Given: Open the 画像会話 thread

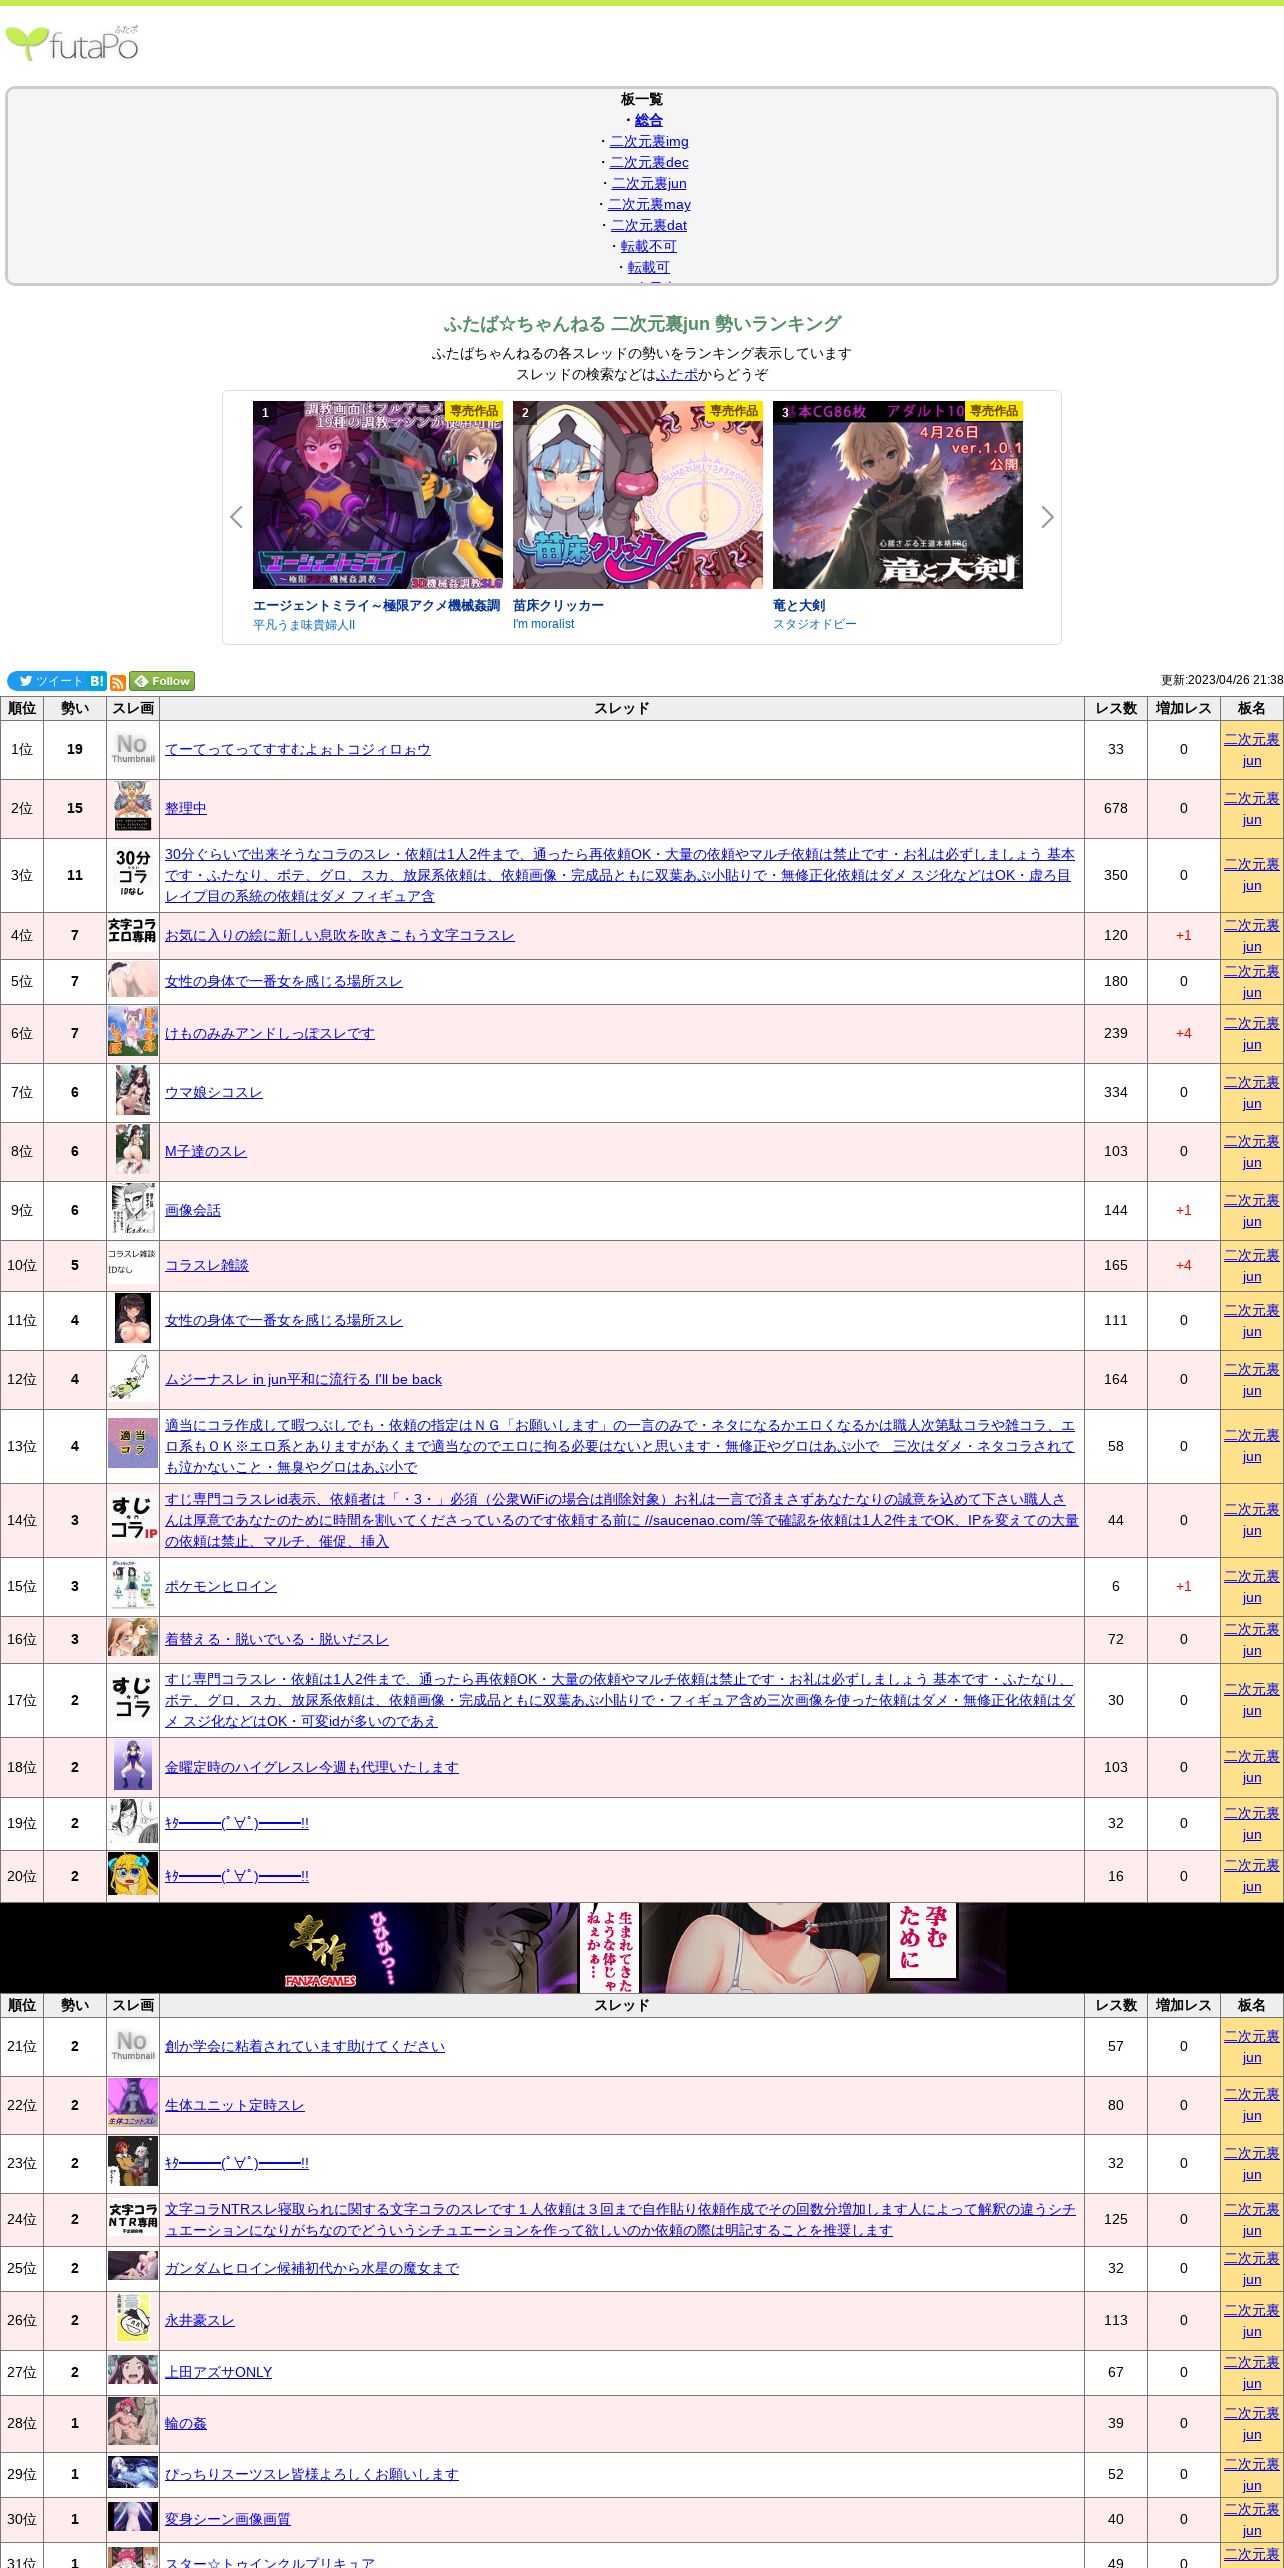Looking at the screenshot, I should point(193,1210).
